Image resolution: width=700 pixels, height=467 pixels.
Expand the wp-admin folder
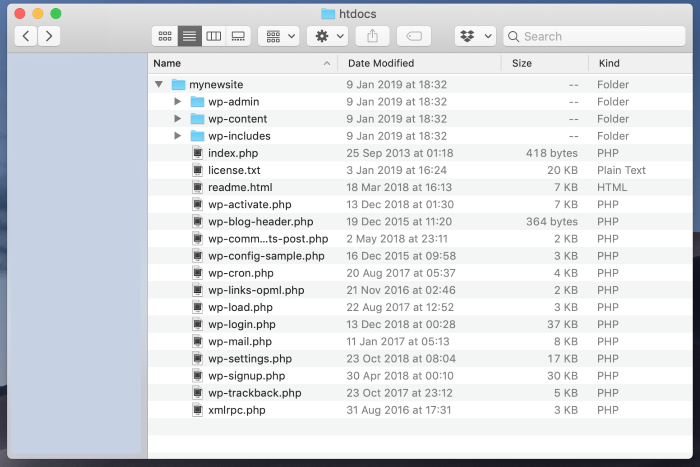coord(177,101)
